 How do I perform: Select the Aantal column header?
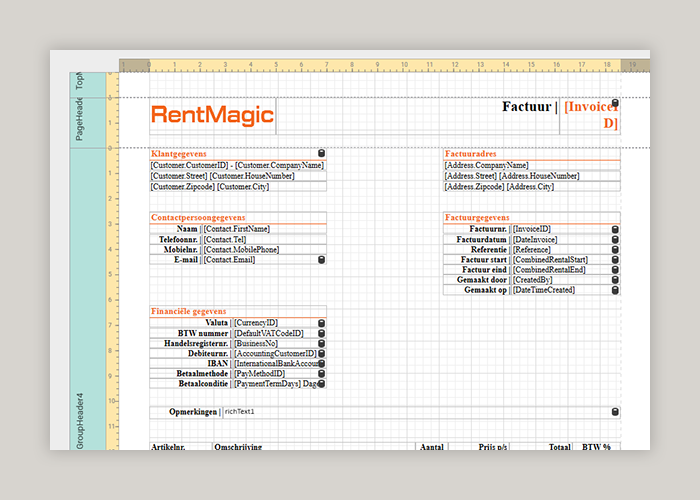[432, 446]
